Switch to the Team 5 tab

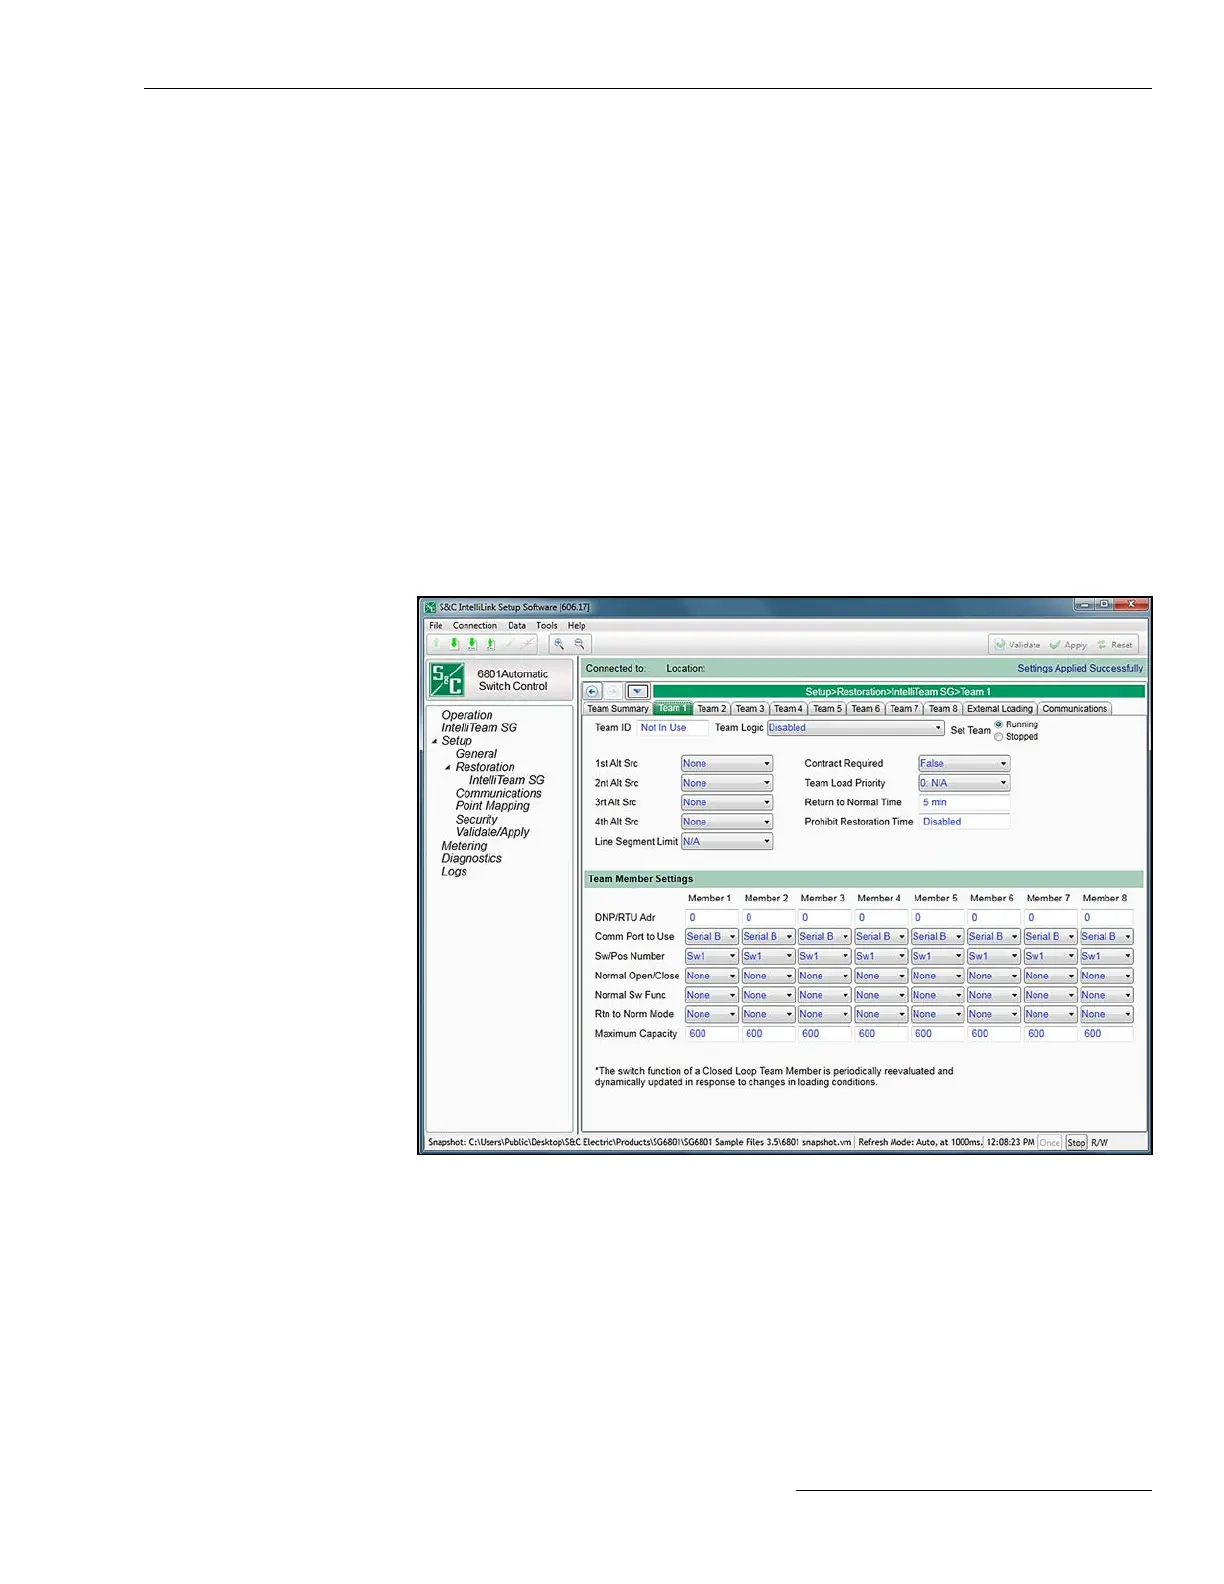coord(827,709)
